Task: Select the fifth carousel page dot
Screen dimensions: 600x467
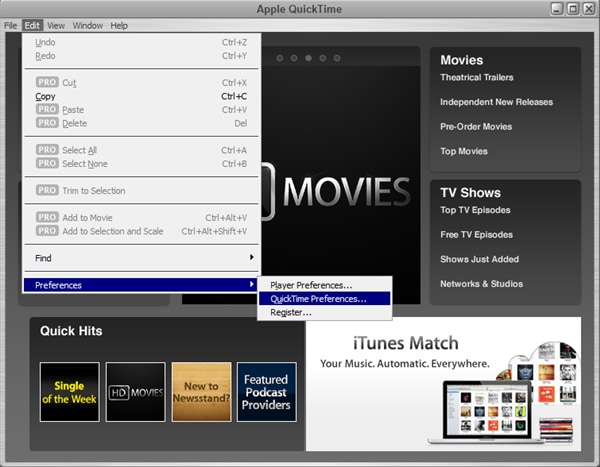Action: coord(337,58)
